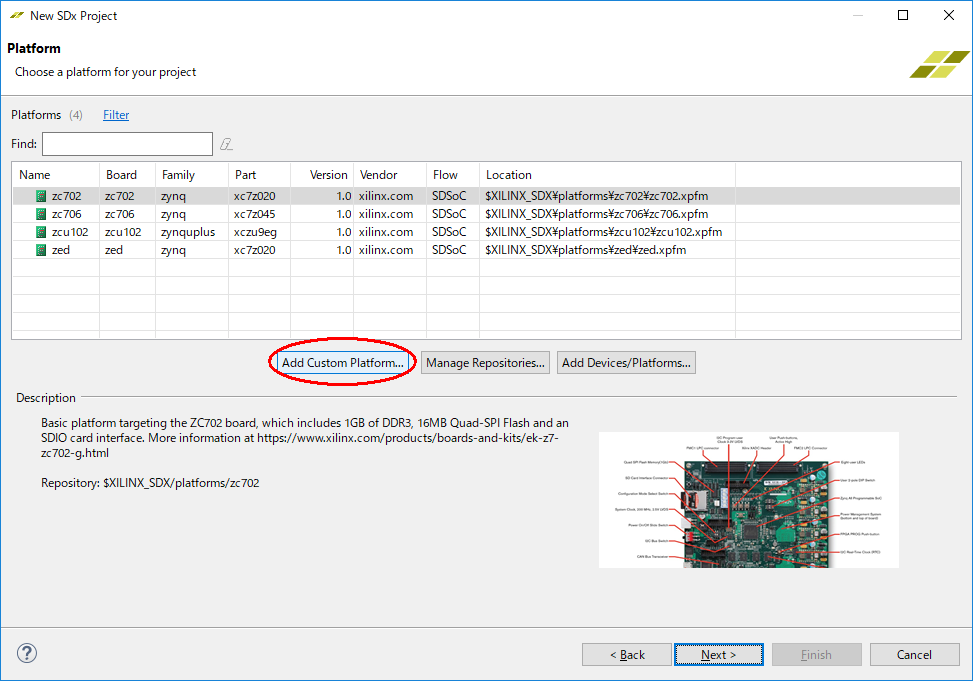This screenshot has width=973, height=681.
Task: Go Back to previous wizard page
Action: [627, 655]
